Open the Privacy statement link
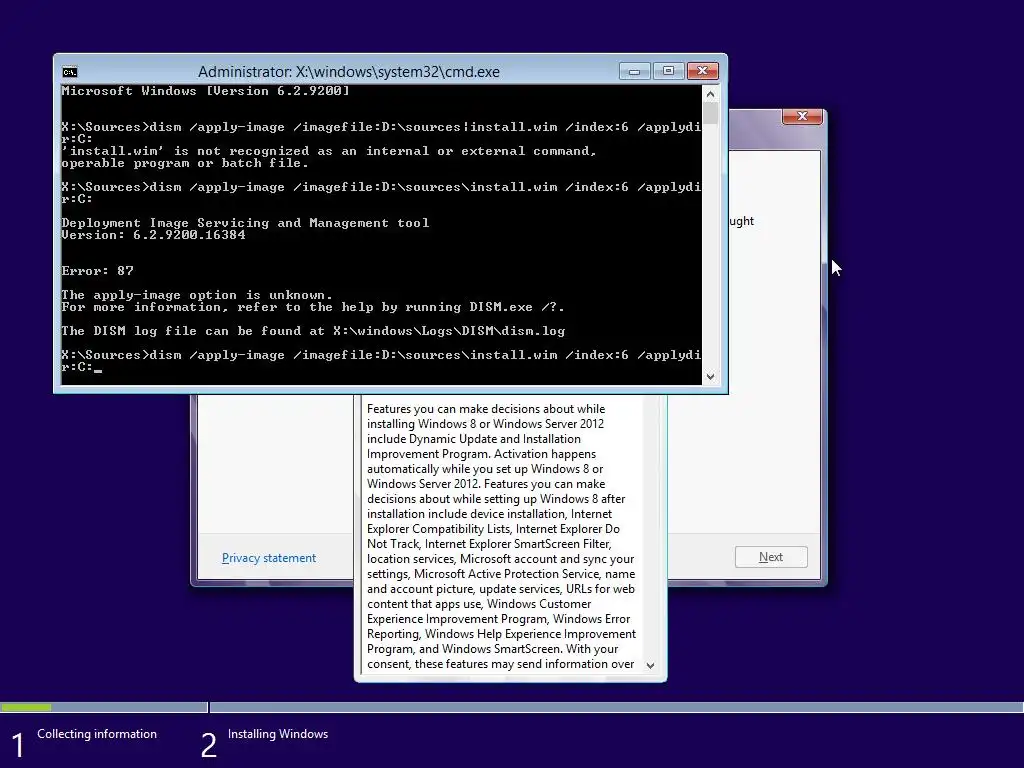 tap(268, 558)
